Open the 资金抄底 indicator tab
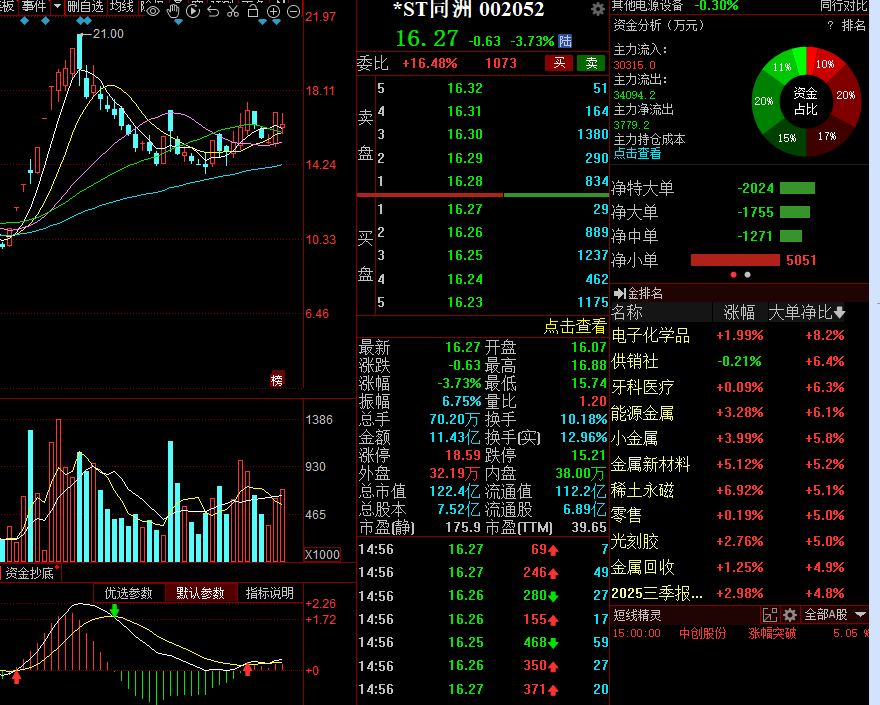The height and width of the screenshot is (705, 880). [29, 573]
